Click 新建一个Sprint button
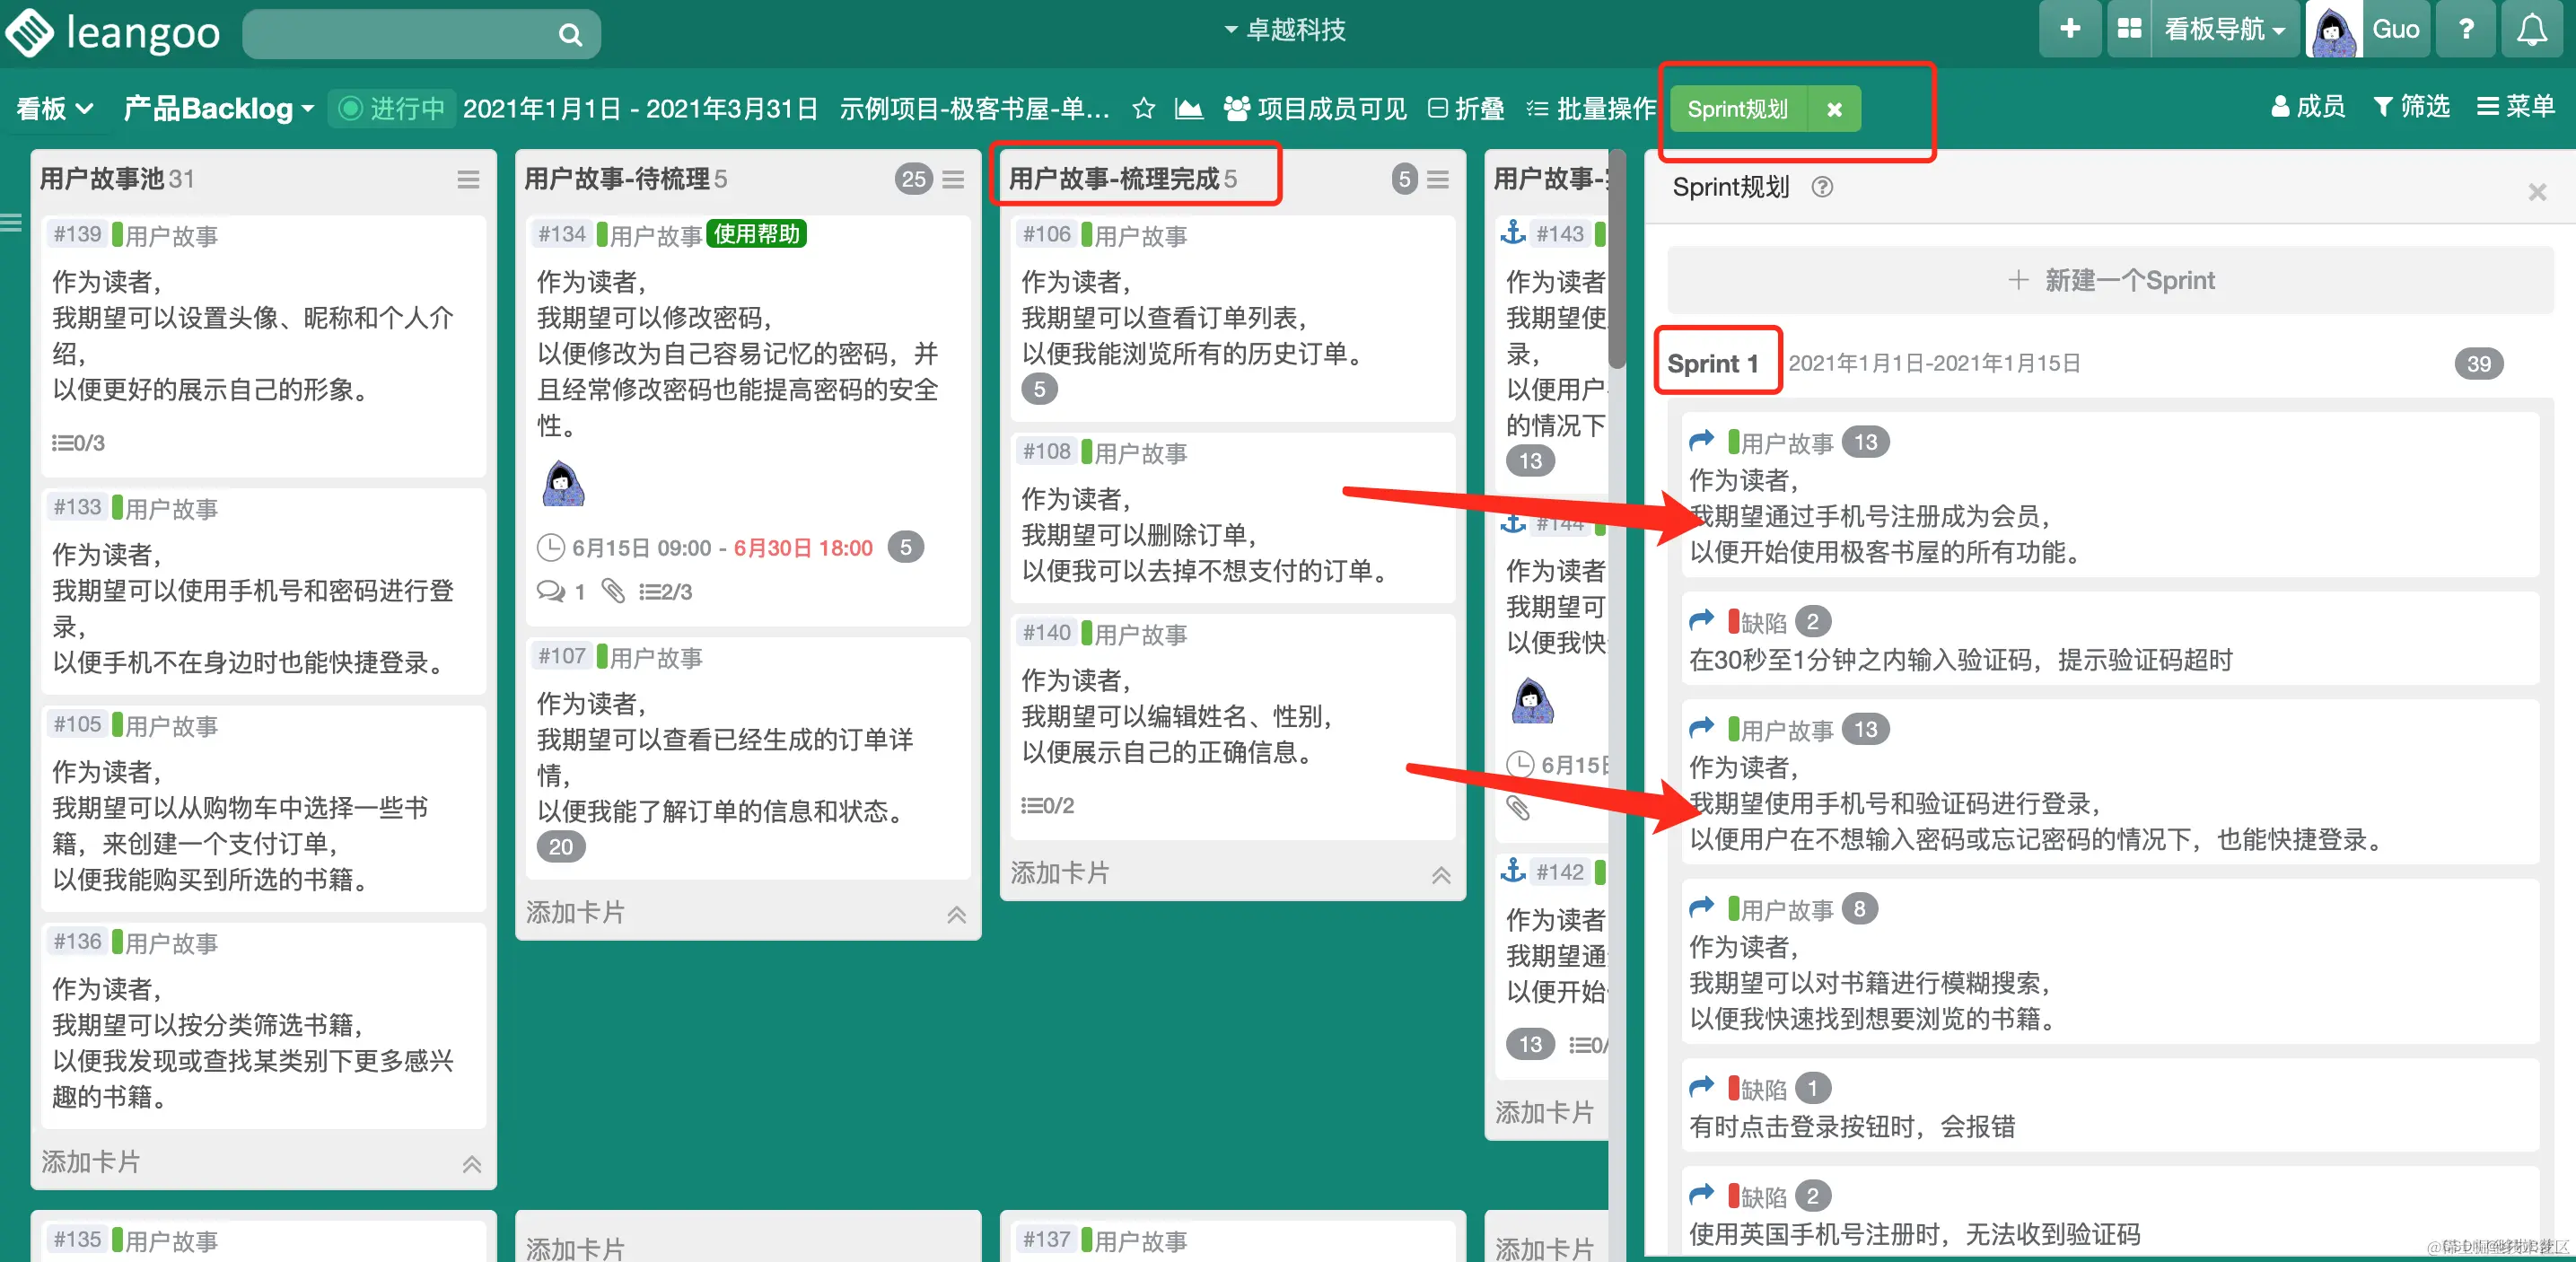This screenshot has height=1262, width=2576. 2110,280
